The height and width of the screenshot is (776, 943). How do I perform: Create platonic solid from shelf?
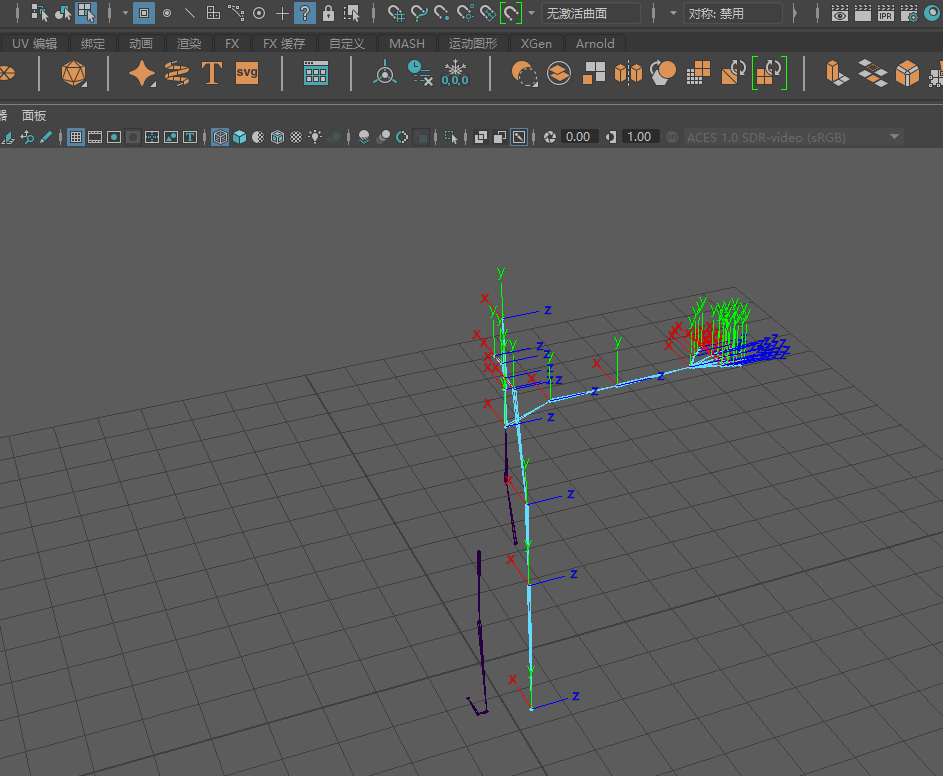pos(73,73)
